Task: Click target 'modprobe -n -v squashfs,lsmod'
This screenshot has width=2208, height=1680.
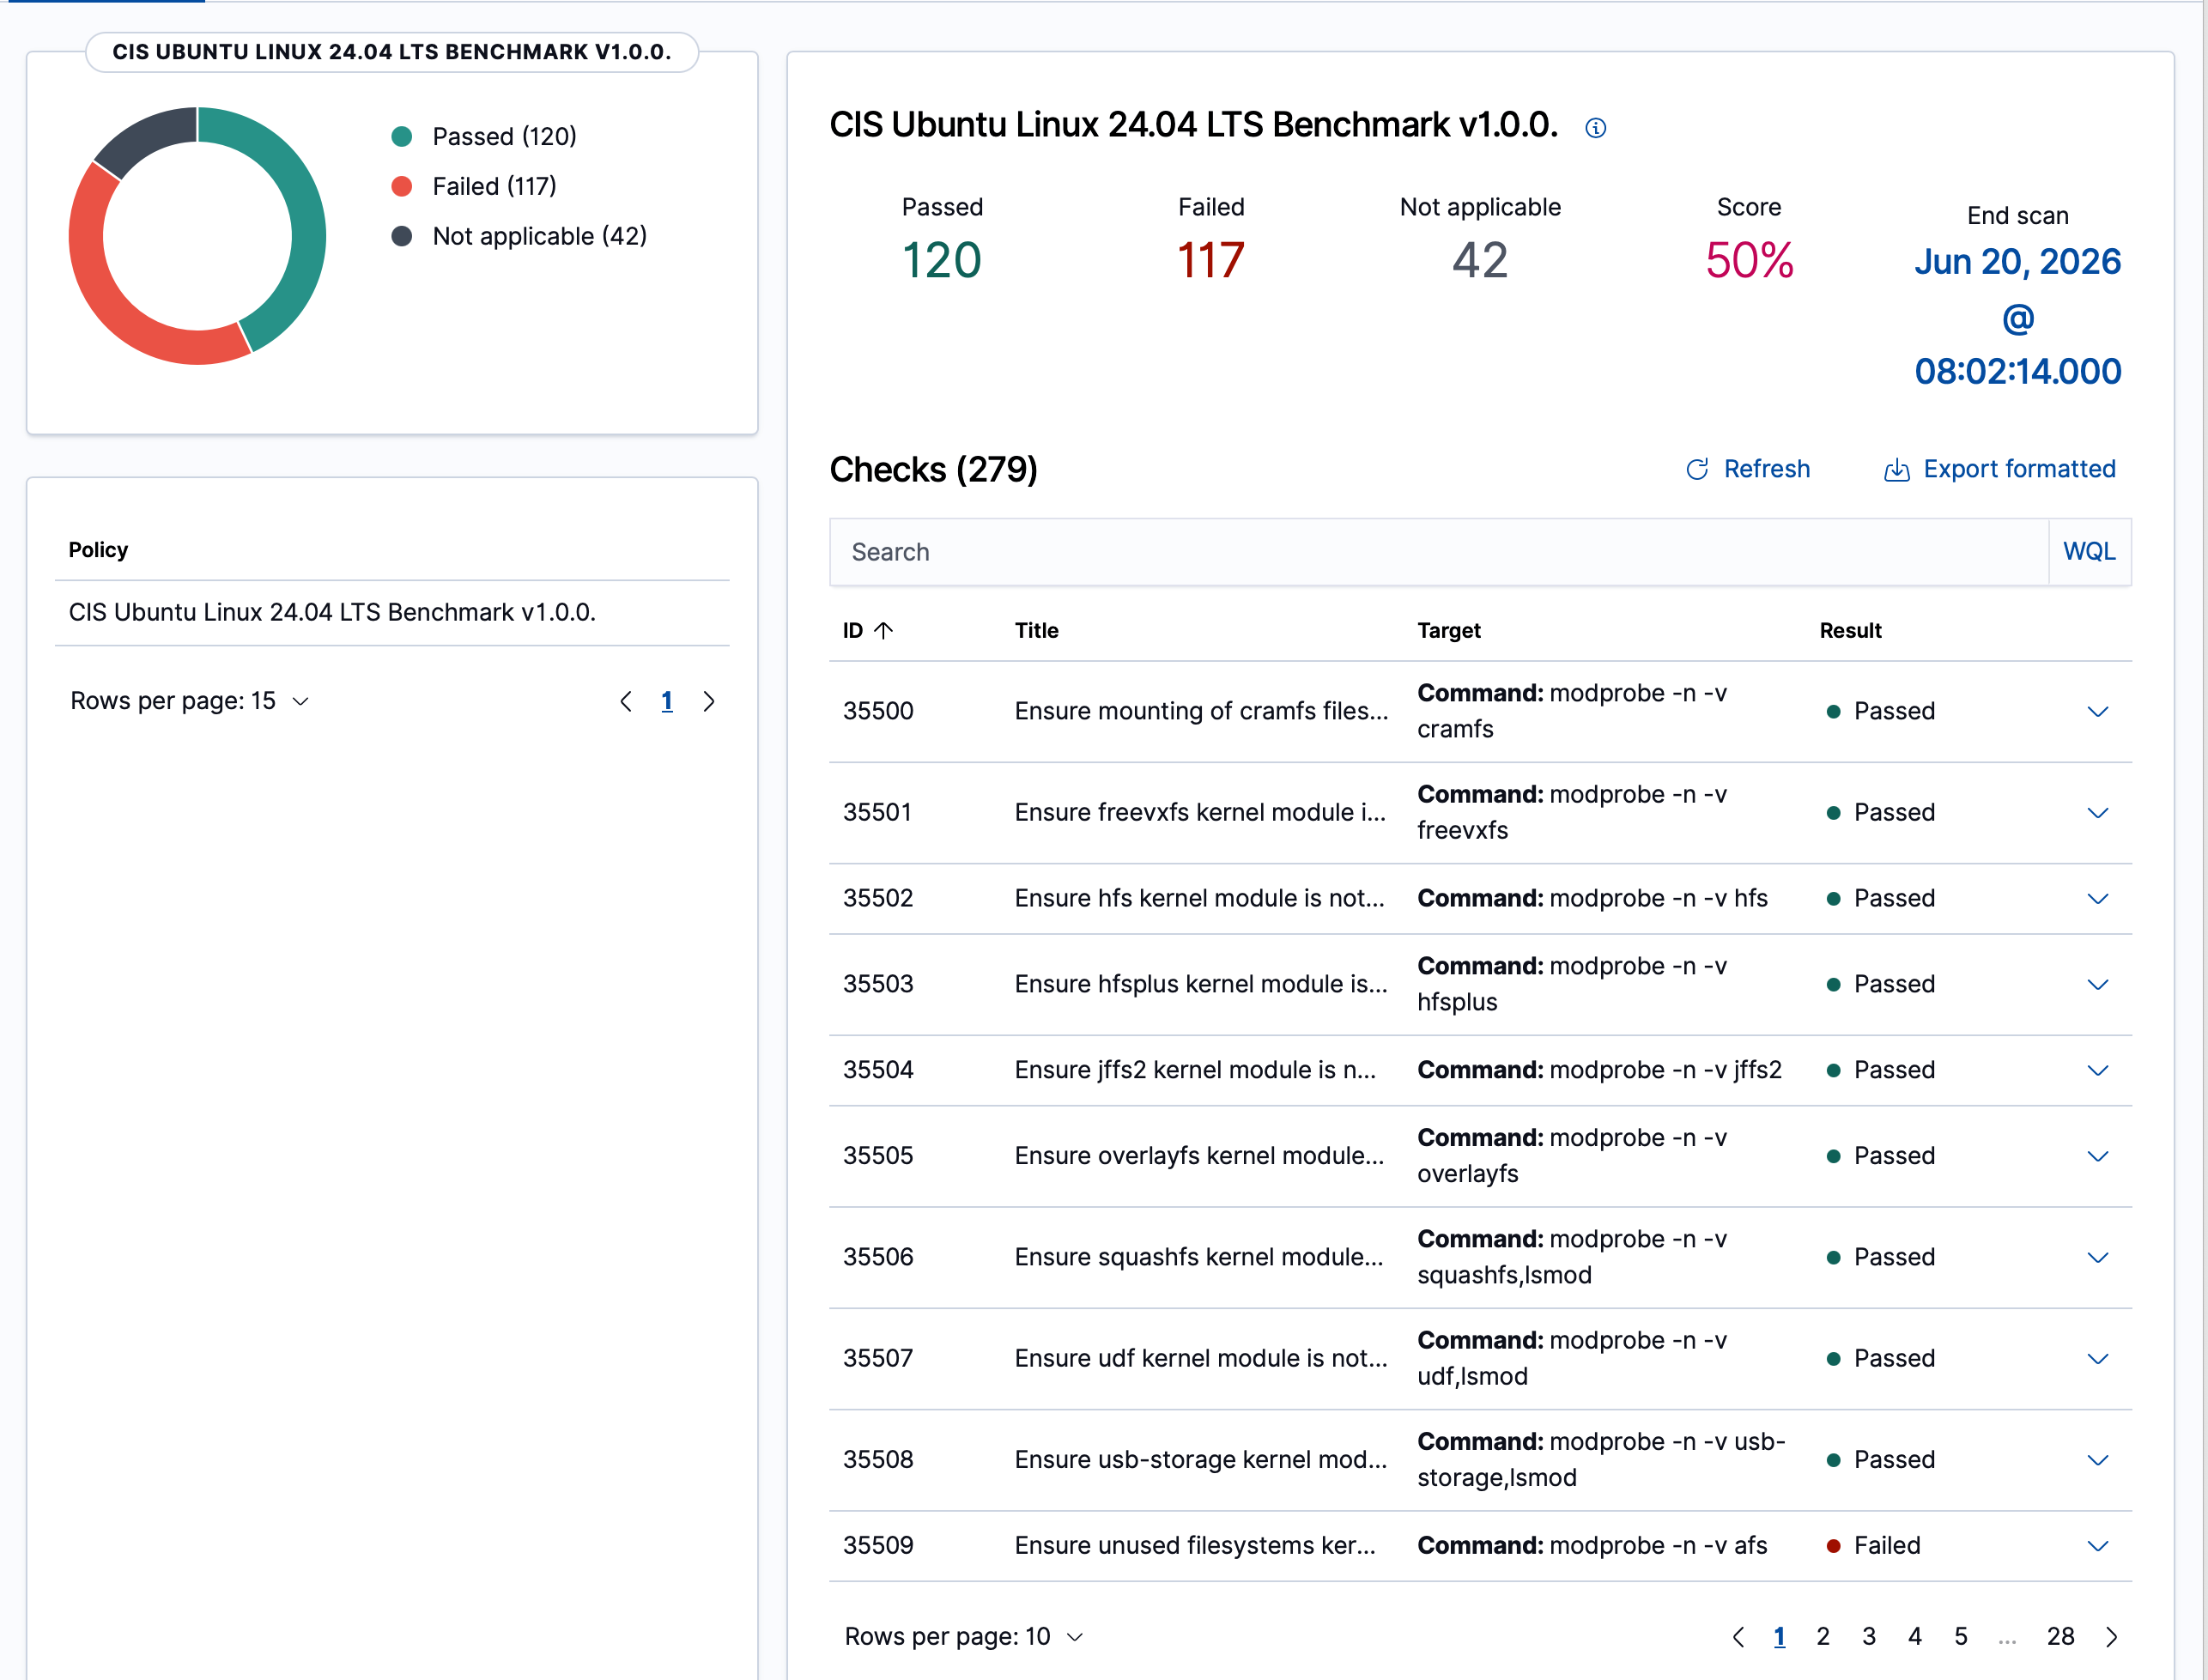Action: pyautogui.click(x=1572, y=1258)
